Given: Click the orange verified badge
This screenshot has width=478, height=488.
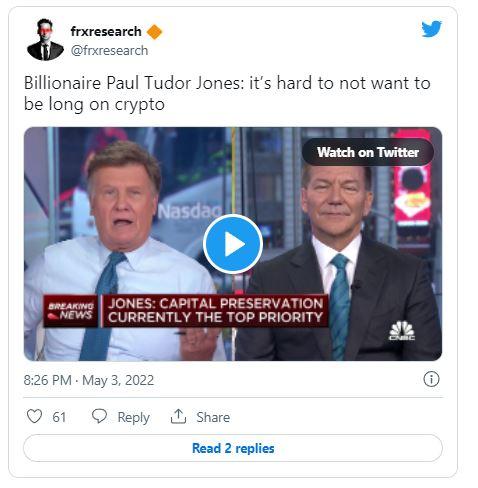Looking at the screenshot, I should tap(154, 32).
